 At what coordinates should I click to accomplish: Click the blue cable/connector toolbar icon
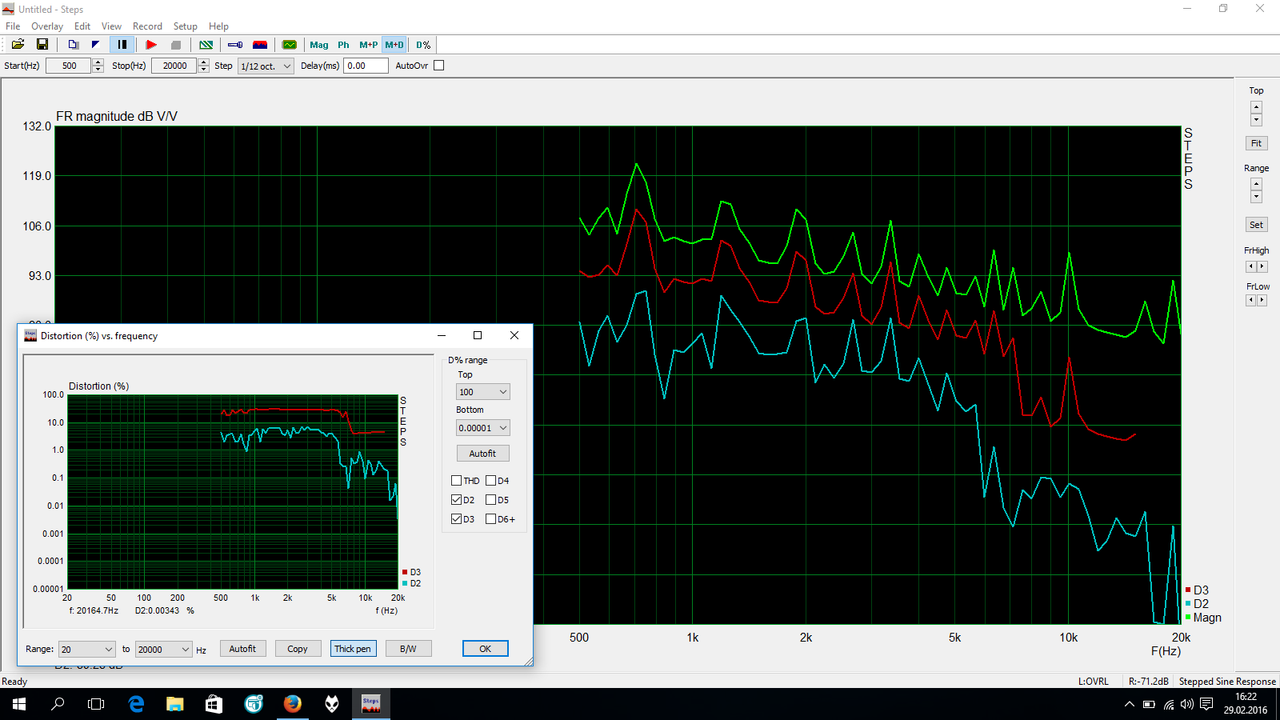[x=235, y=45]
